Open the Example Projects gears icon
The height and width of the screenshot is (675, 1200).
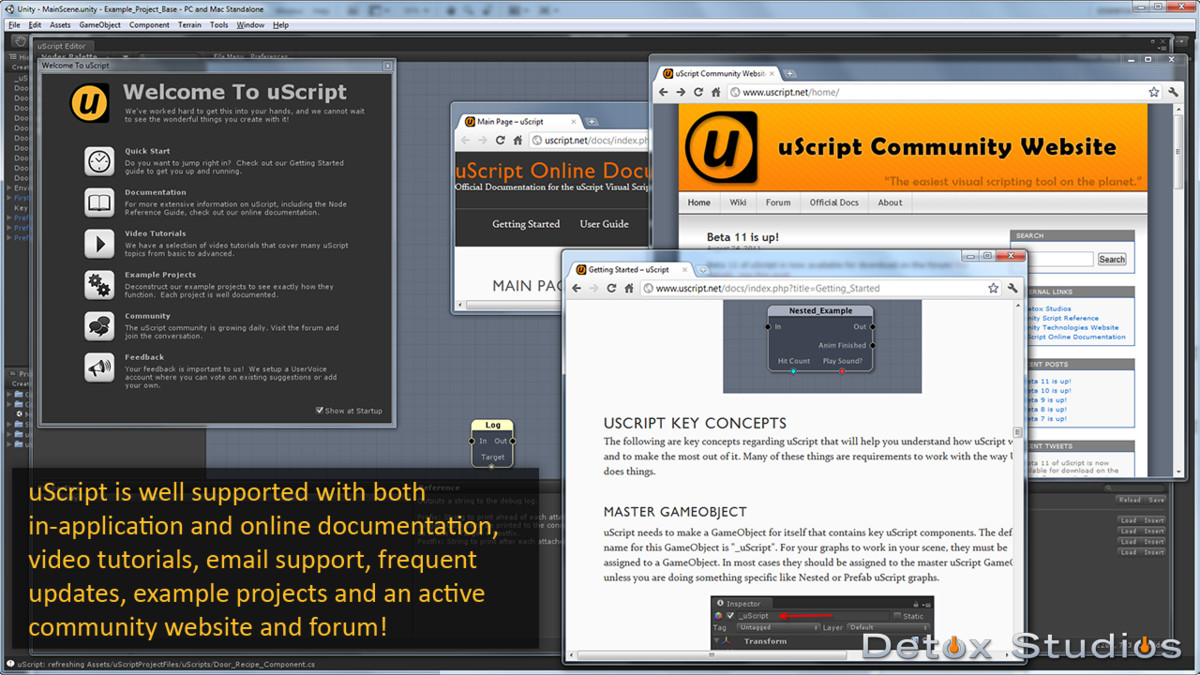pos(99,285)
